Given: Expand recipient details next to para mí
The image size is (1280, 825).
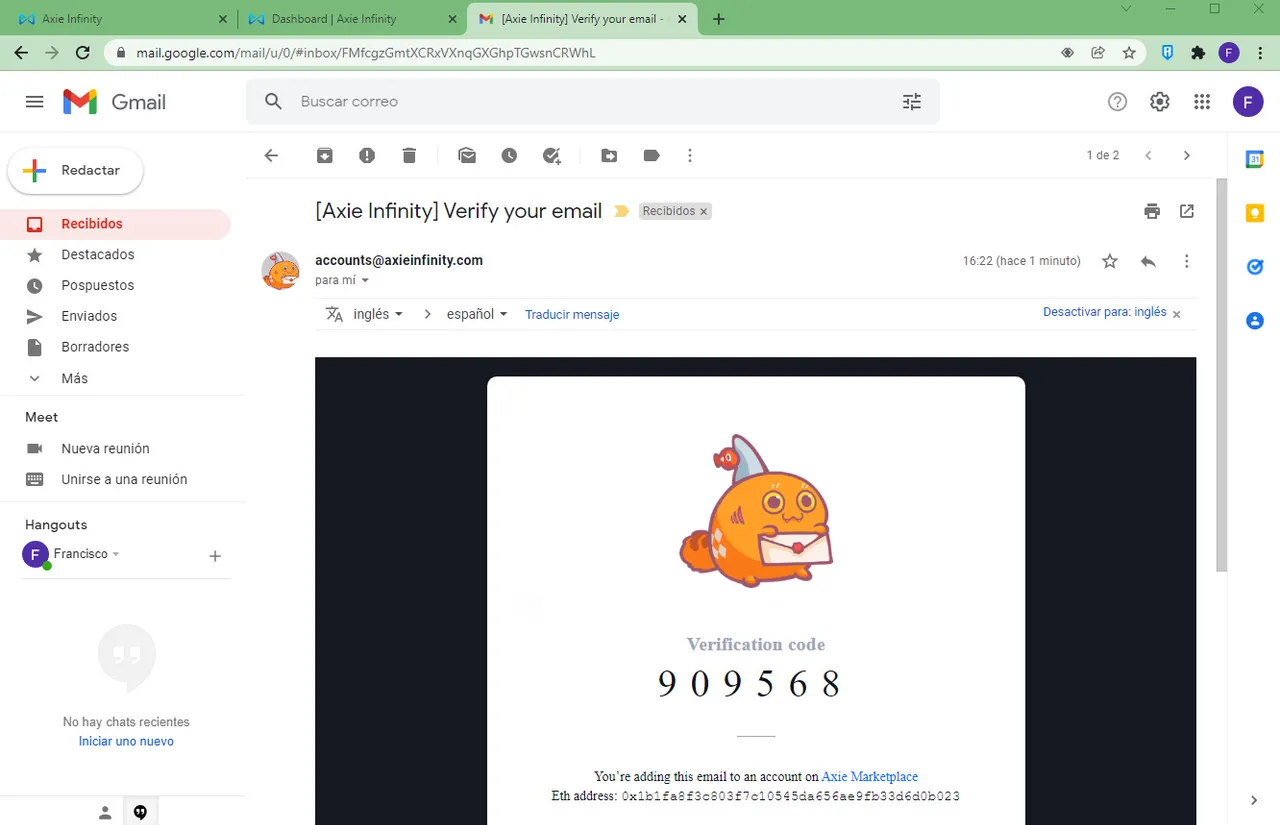Looking at the screenshot, I should click(365, 281).
